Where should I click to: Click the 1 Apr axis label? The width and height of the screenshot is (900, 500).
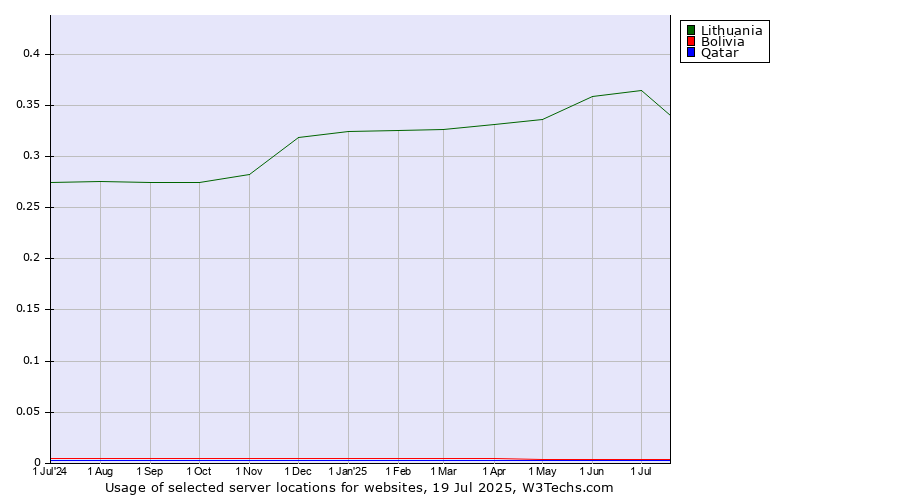pos(494,471)
